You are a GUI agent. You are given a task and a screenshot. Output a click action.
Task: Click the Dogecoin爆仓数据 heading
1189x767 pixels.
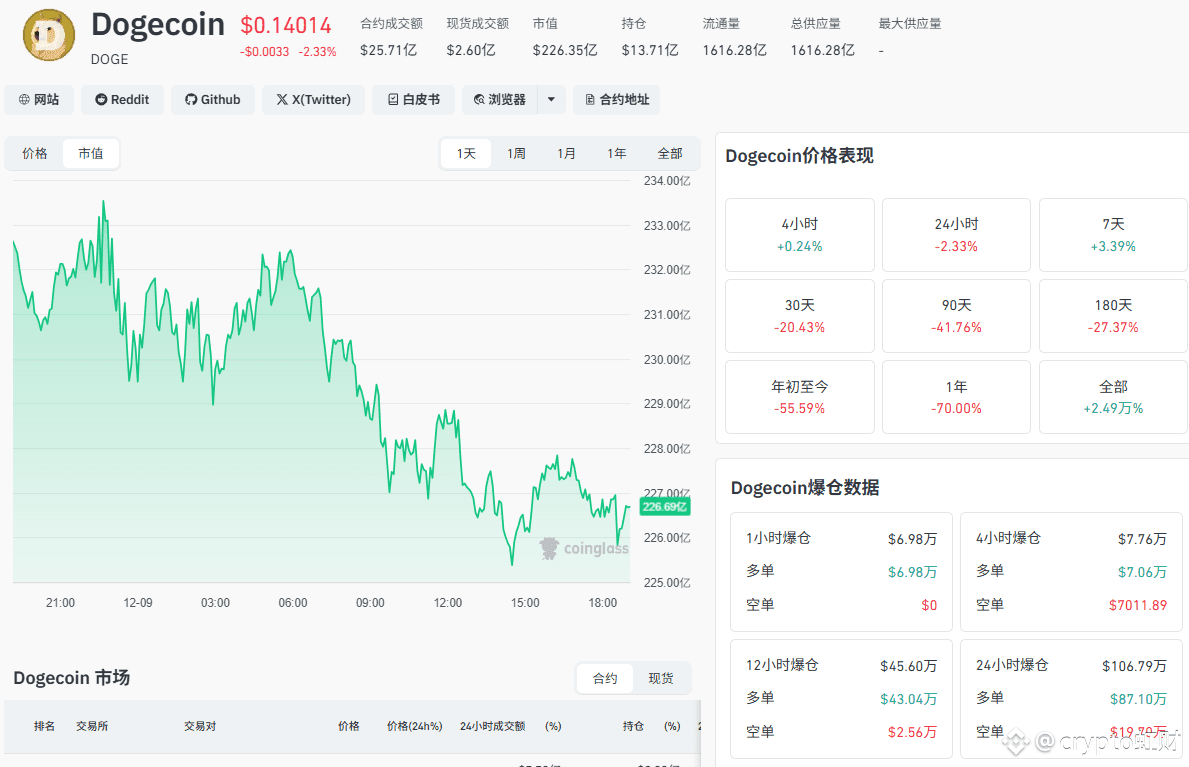point(805,487)
